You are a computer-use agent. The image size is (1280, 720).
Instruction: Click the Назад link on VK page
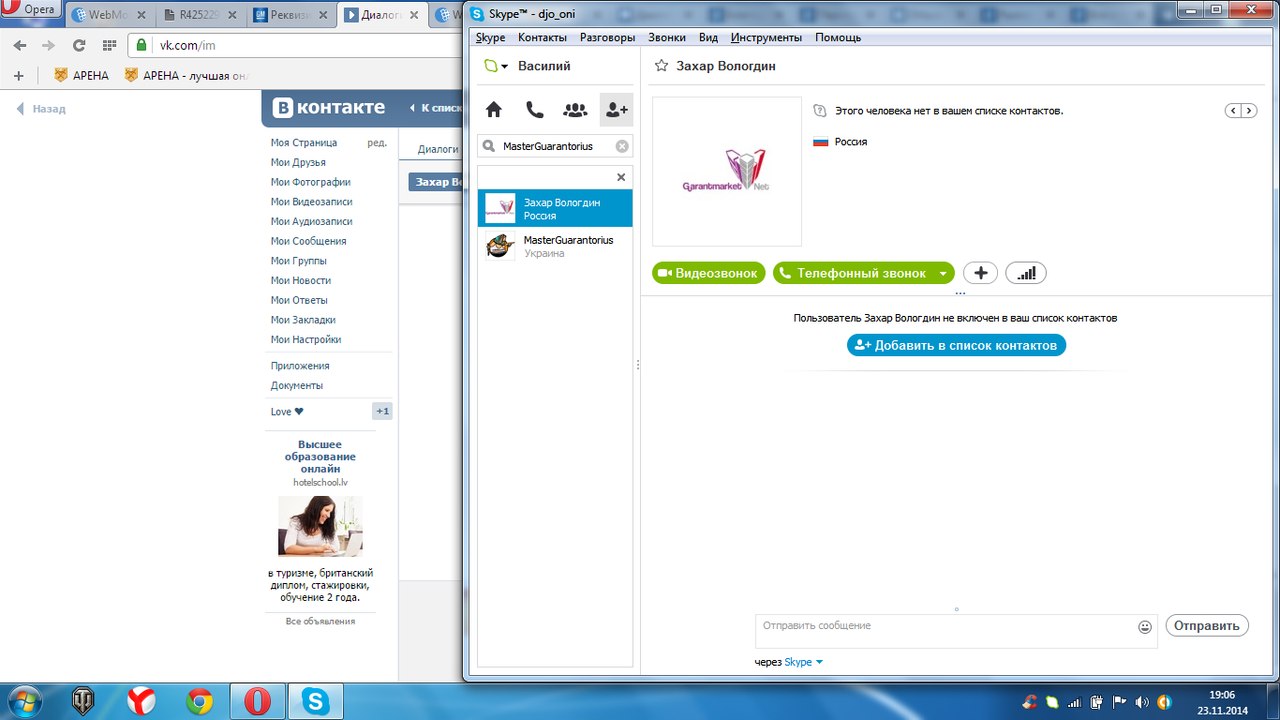[41, 108]
